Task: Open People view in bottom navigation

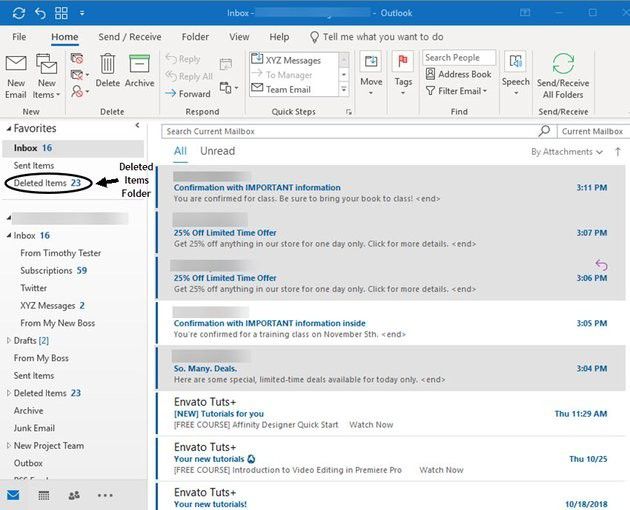Action: (74, 495)
